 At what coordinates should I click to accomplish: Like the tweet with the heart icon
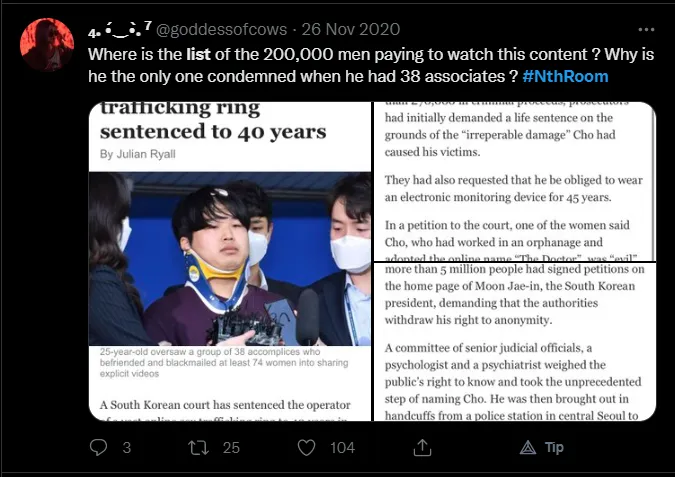[307, 448]
